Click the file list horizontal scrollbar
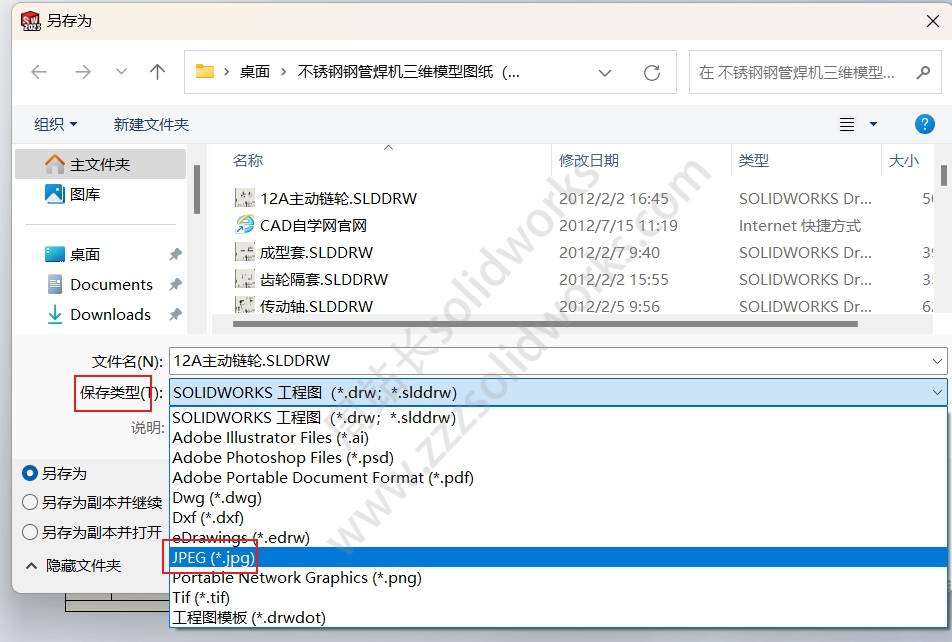 click(x=545, y=324)
